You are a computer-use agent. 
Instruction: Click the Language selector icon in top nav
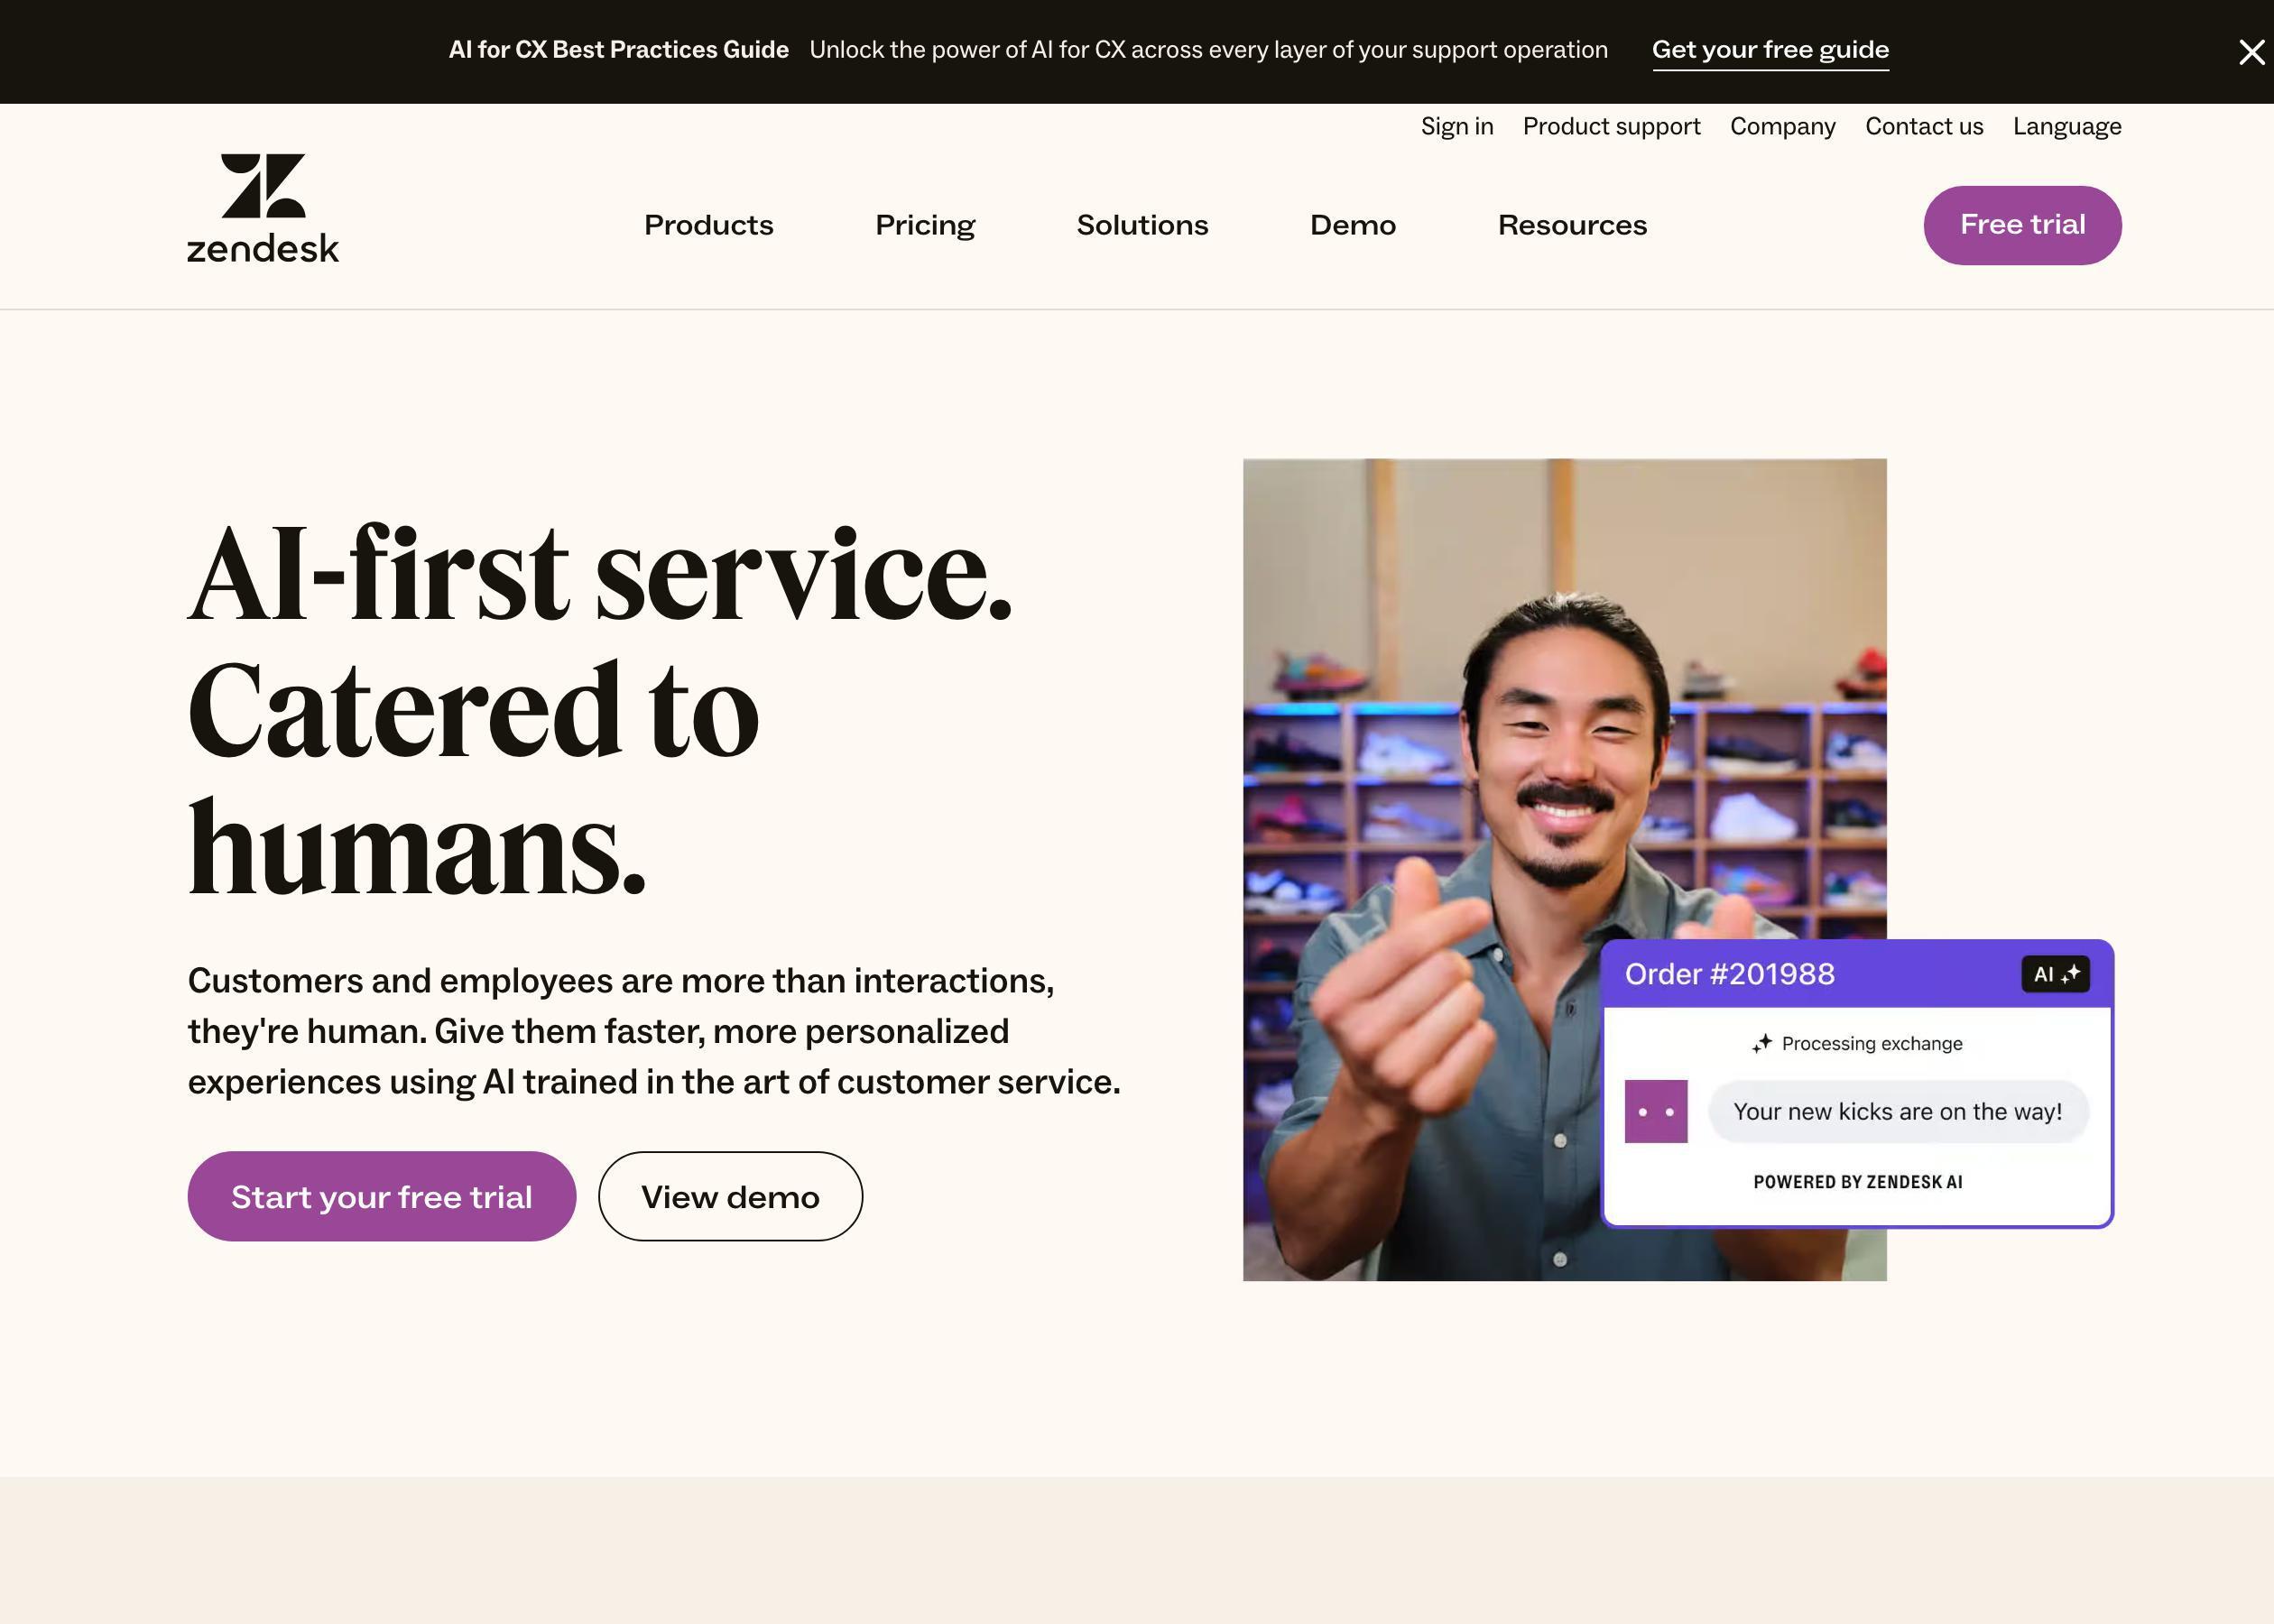[x=2066, y=125]
